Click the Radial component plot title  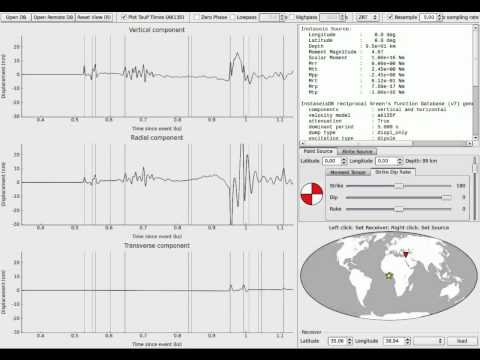[x=157, y=138]
